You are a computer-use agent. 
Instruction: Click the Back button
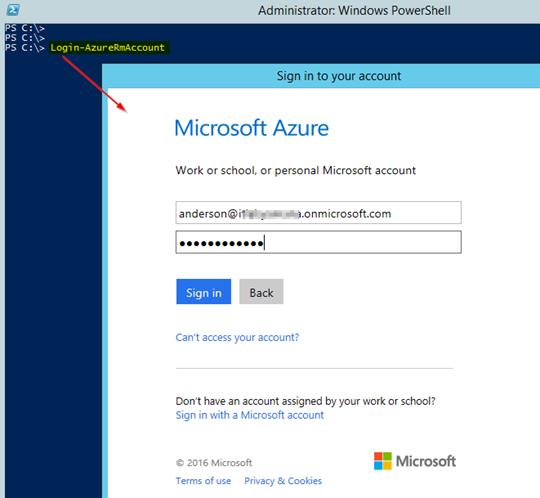click(x=261, y=292)
